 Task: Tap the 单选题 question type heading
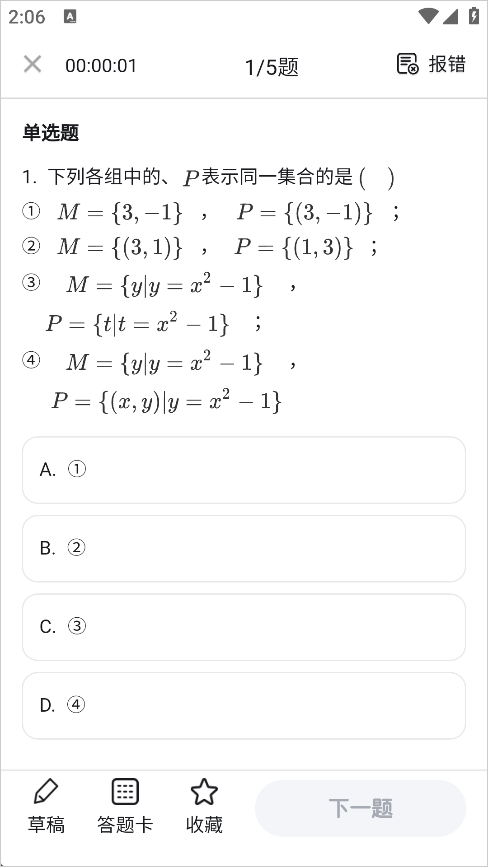click(x=51, y=133)
